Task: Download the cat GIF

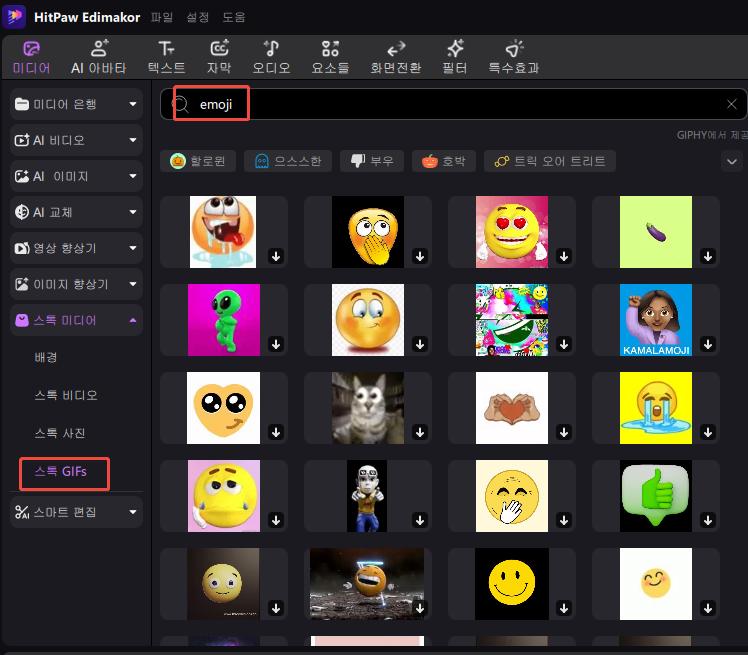Action: [x=420, y=432]
